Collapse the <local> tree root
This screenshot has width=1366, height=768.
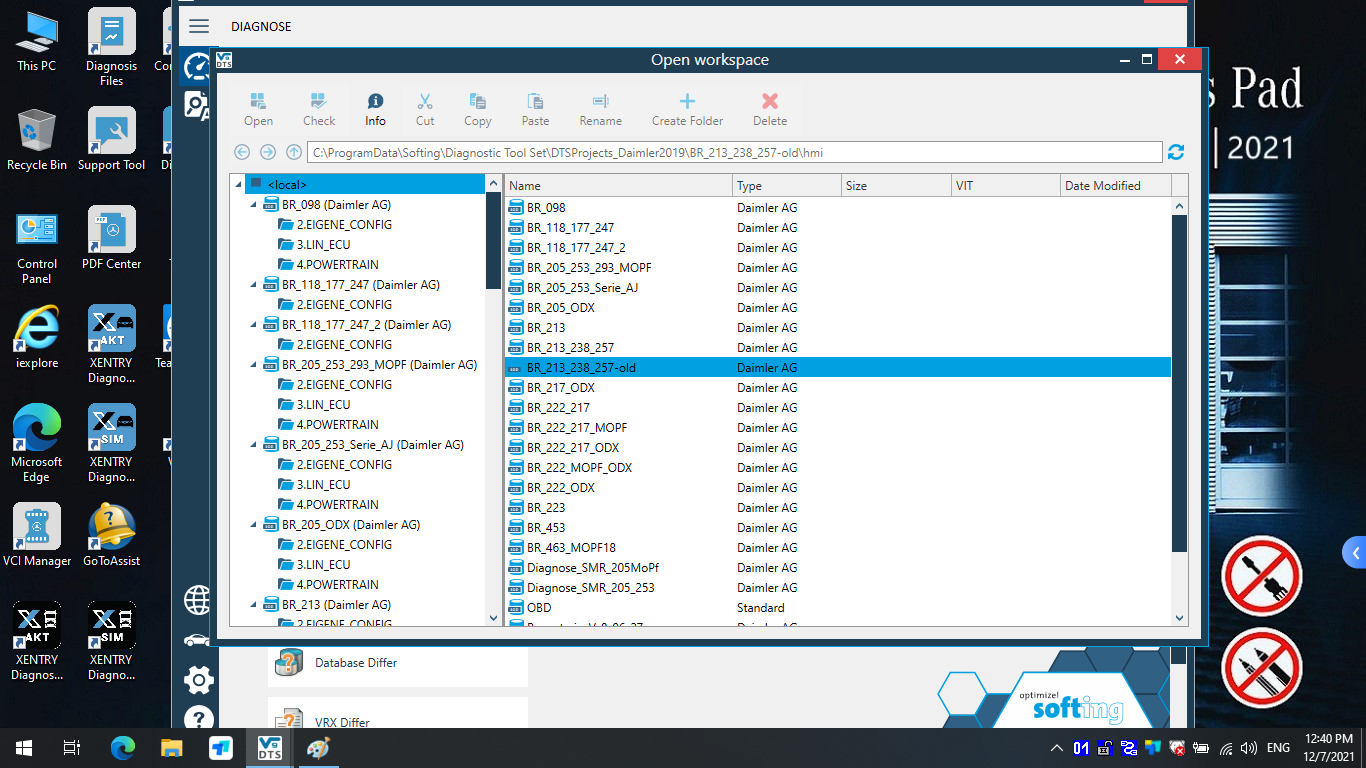click(x=238, y=184)
